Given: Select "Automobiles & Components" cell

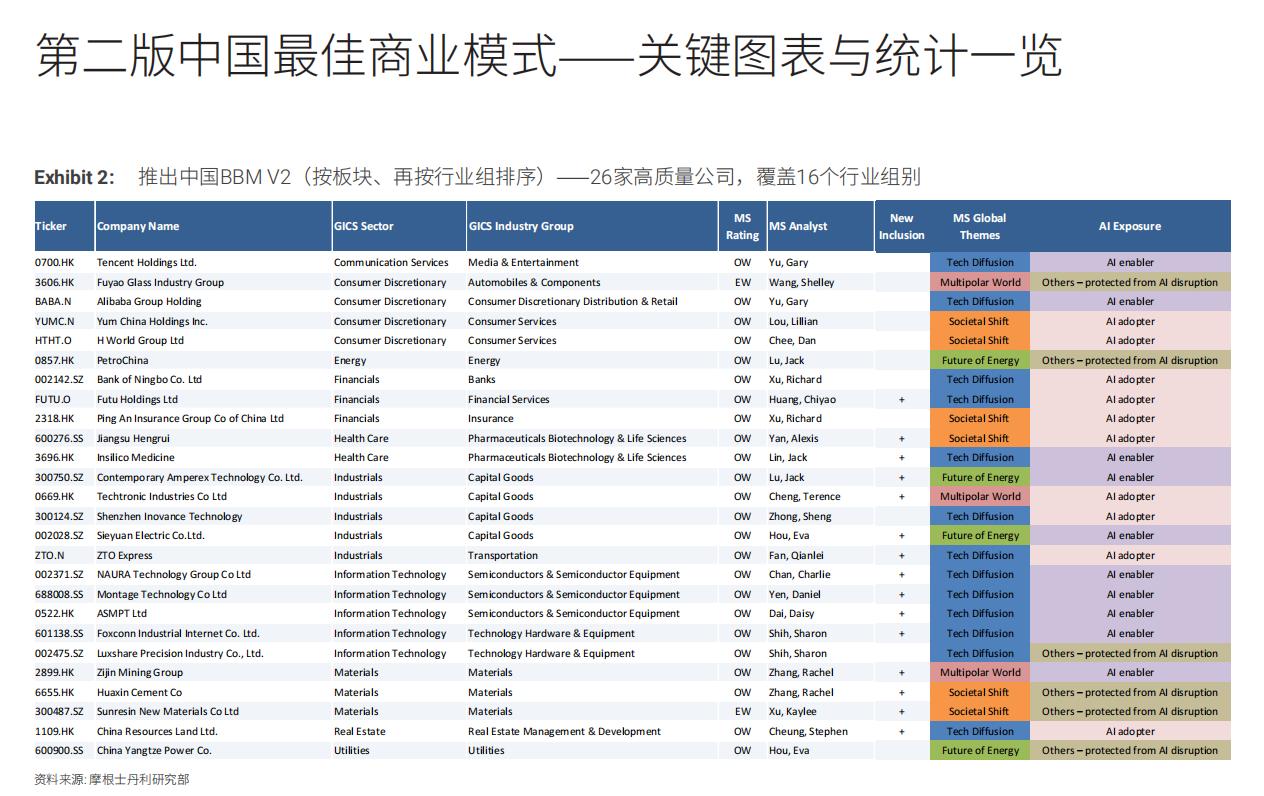Looking at the screenshot, I should [534, 282].
